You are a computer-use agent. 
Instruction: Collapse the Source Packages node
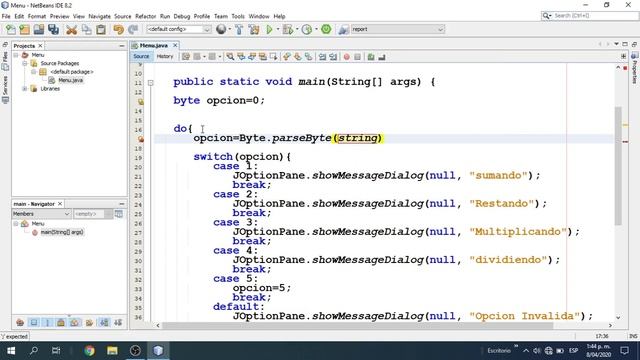(24, 64)
